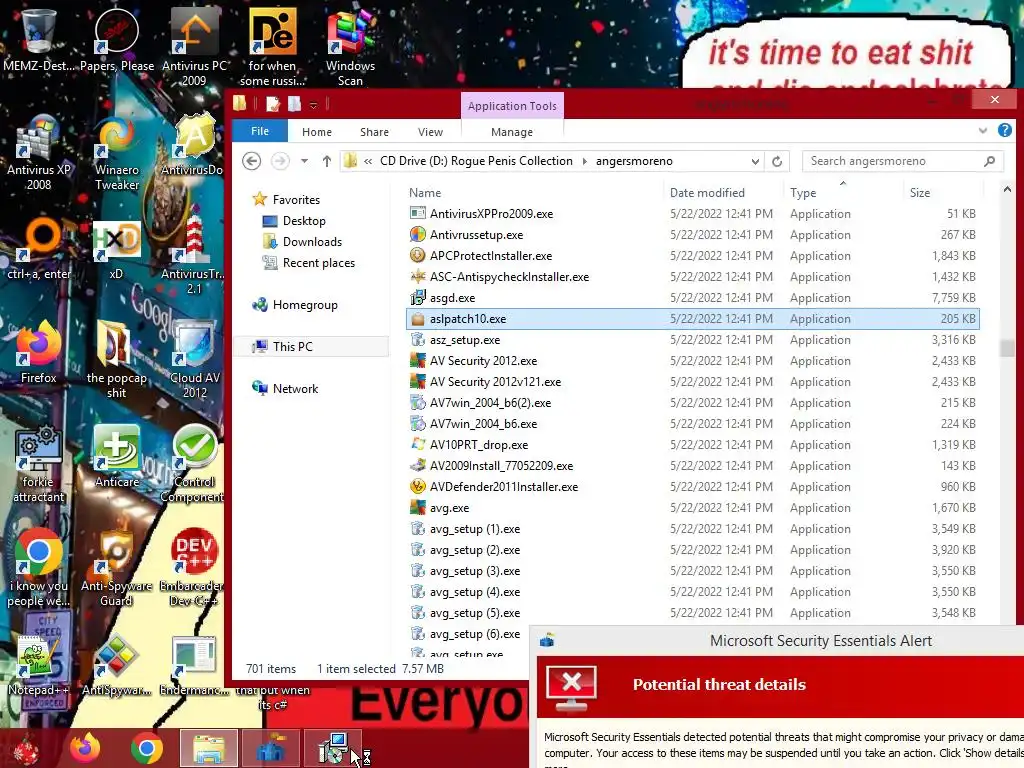Launch Winaero Tweaker desktop shortcut
Screen dimensions: 1024x768
click(x=117, y=152)
